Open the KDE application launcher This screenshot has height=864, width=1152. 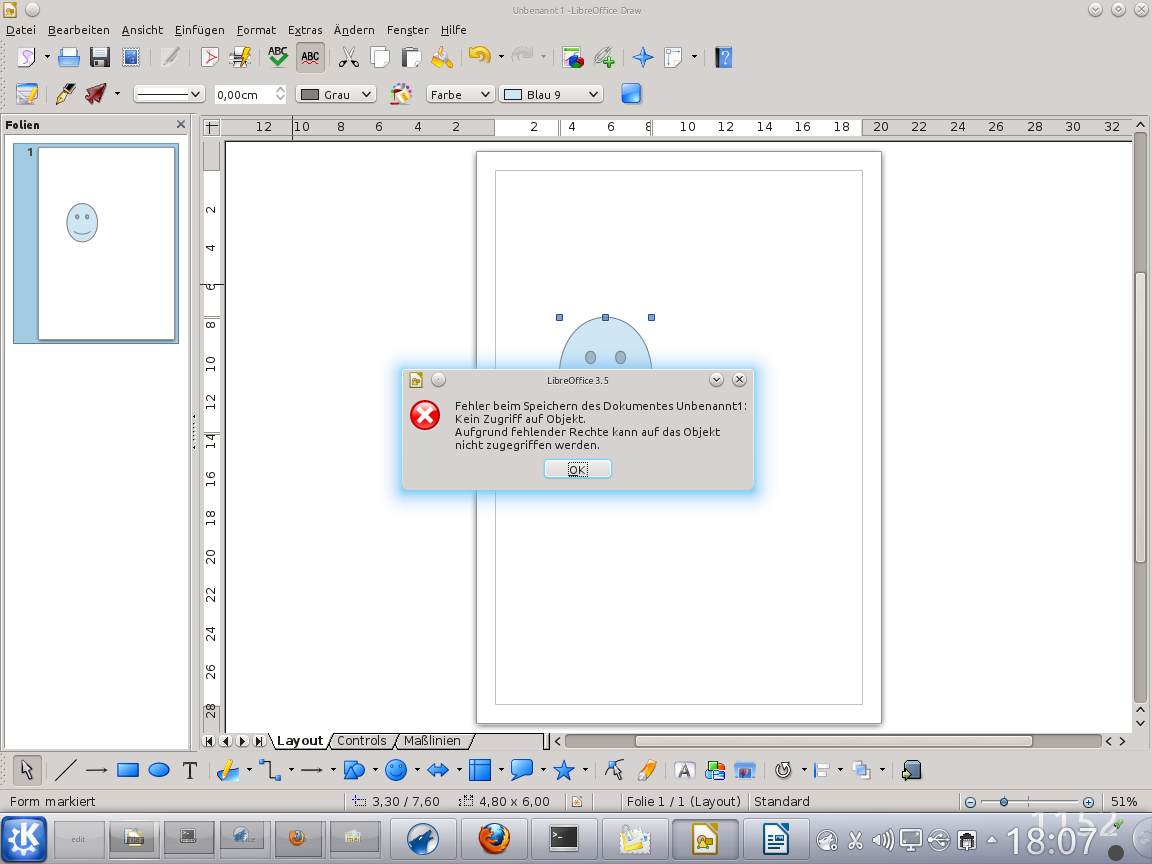[24, 838]
